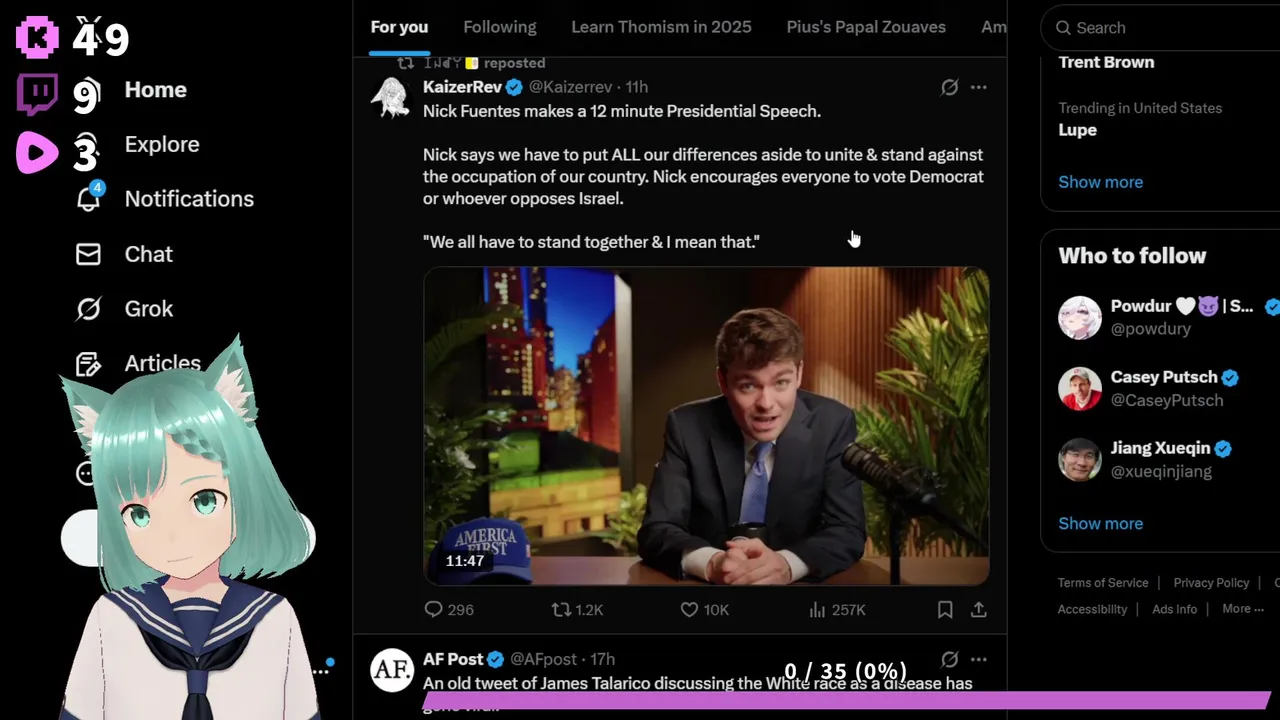Open Casey Putsch avatar
Screen dimensions: 1280x720
coord(1080,389)
